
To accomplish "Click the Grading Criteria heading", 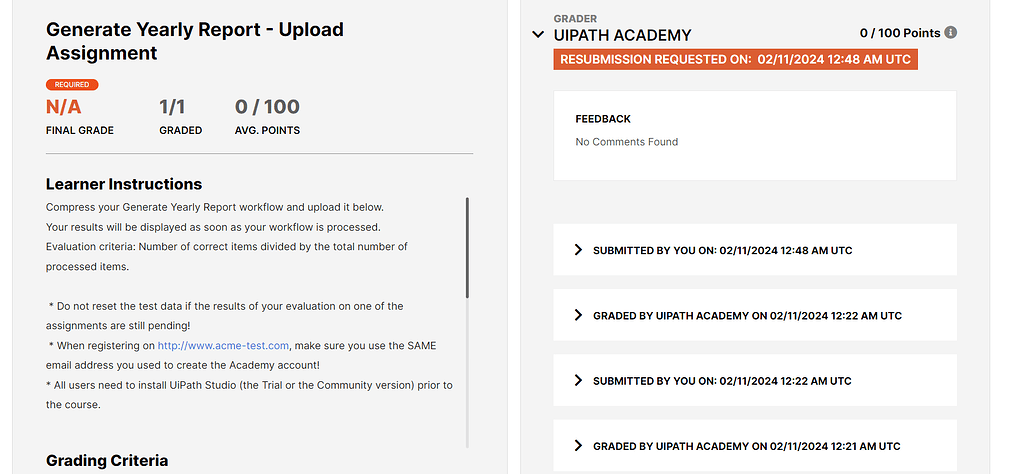I will click(107, 461).
